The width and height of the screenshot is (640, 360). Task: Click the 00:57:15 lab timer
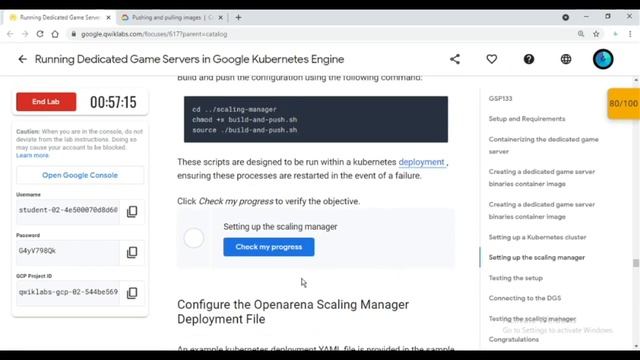[113, 102]
